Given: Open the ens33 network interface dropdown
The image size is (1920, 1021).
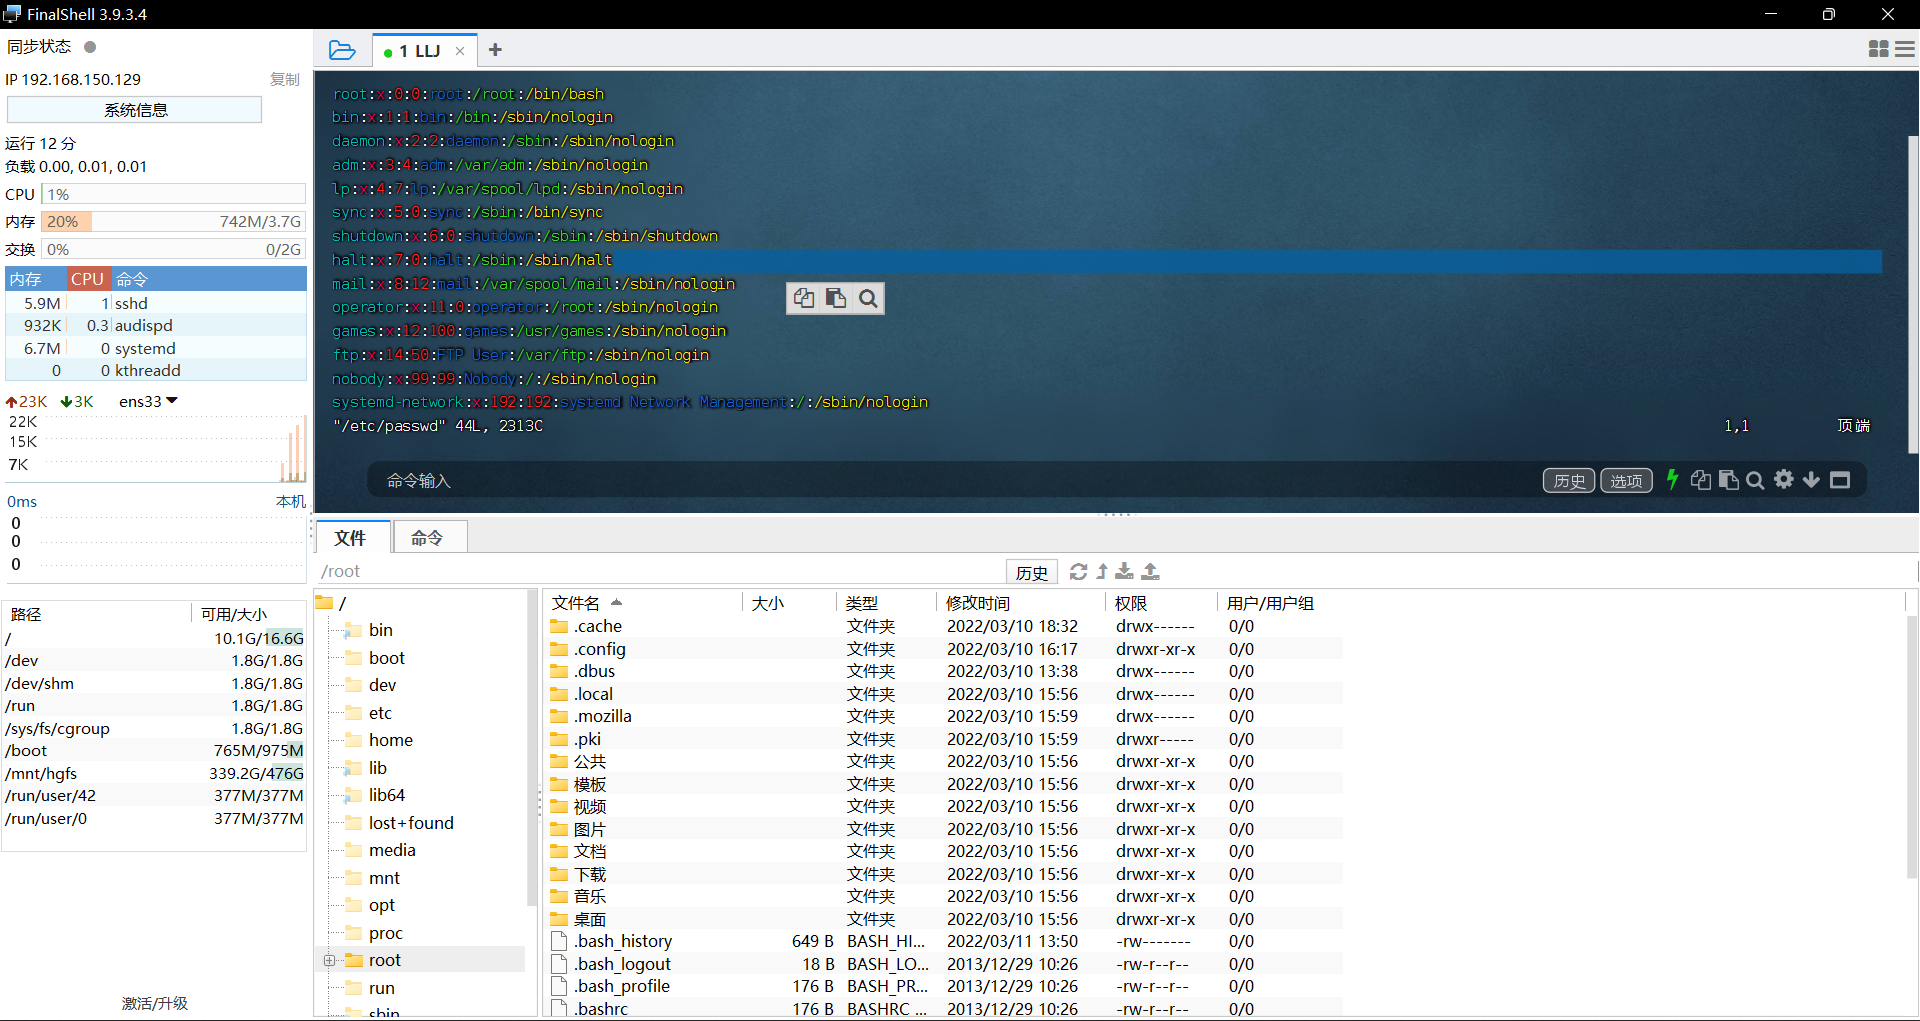Looking at the screenshot, I should [x=148, y=401].
